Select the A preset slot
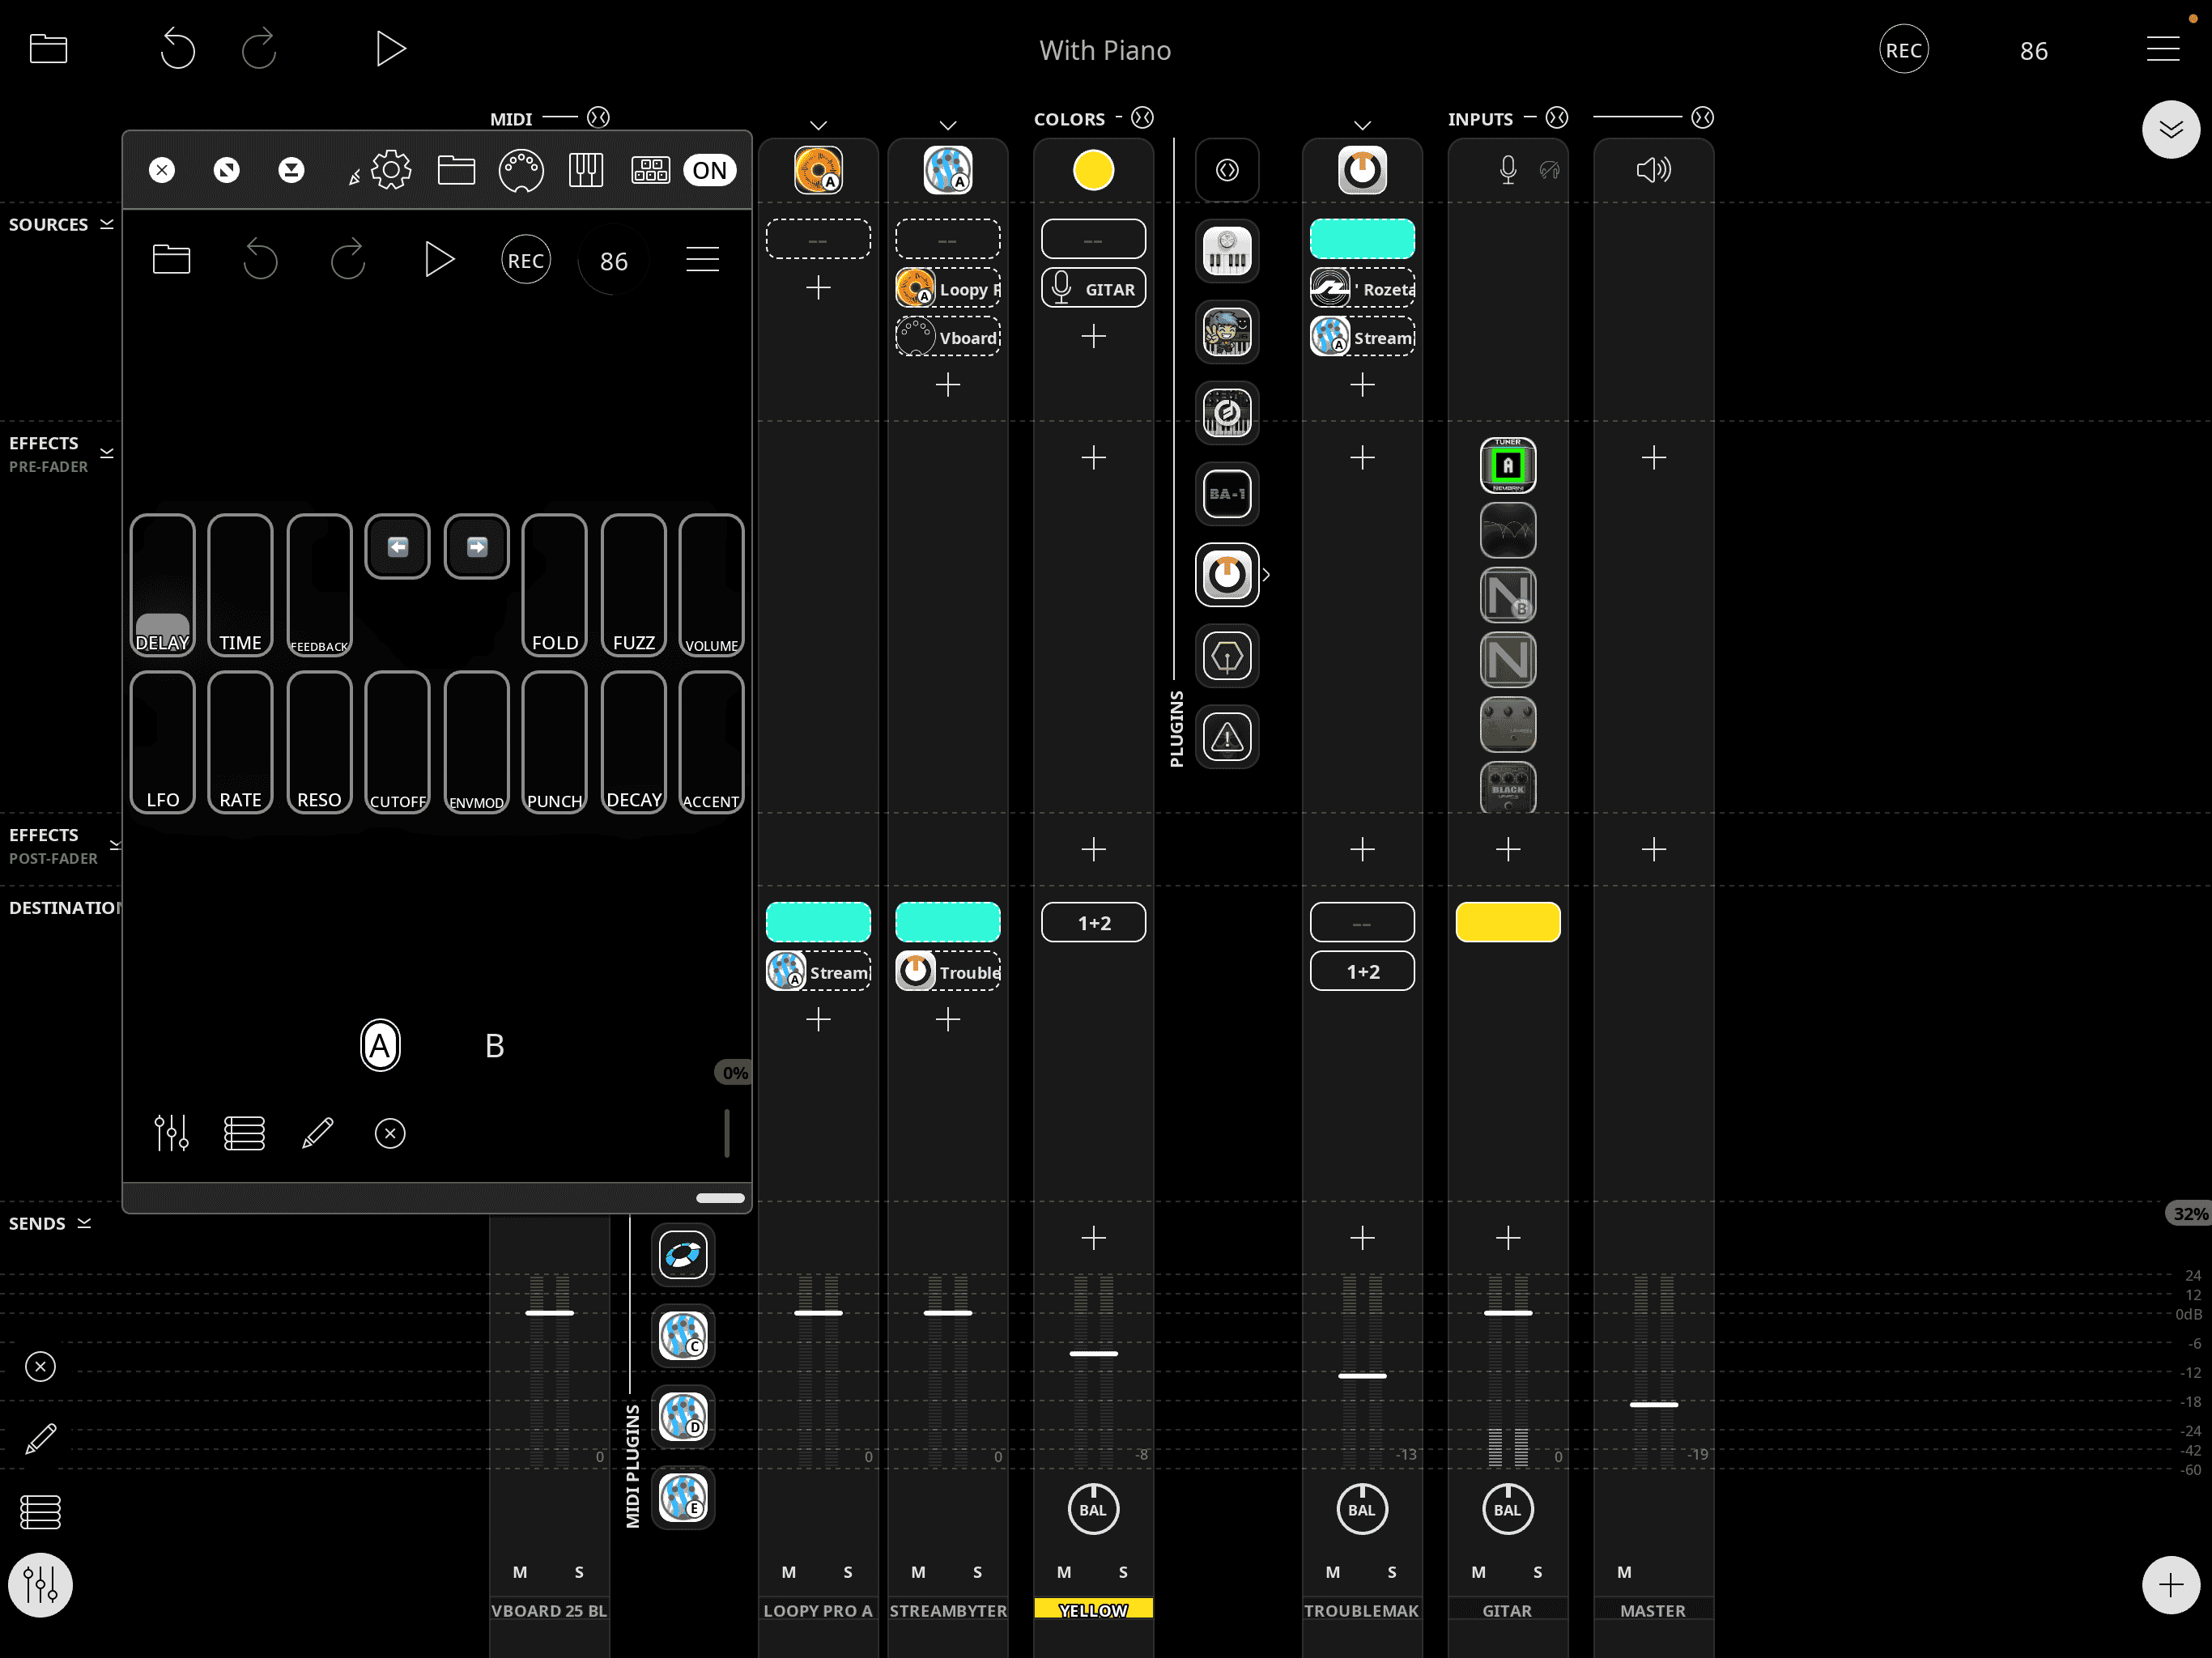 tap(380, 1045)
